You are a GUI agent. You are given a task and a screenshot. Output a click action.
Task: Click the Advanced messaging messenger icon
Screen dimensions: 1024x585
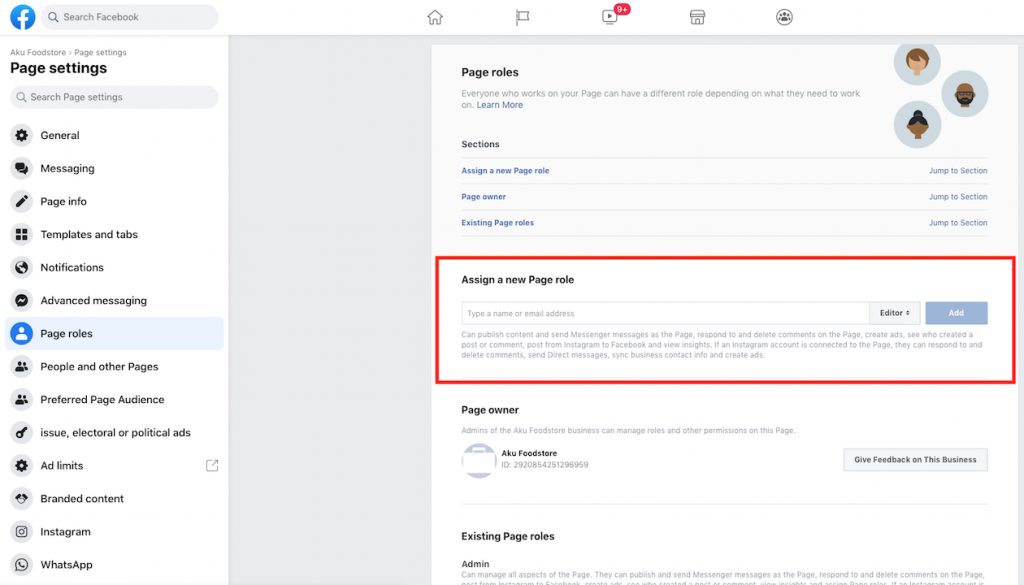[x=22, y=300]
